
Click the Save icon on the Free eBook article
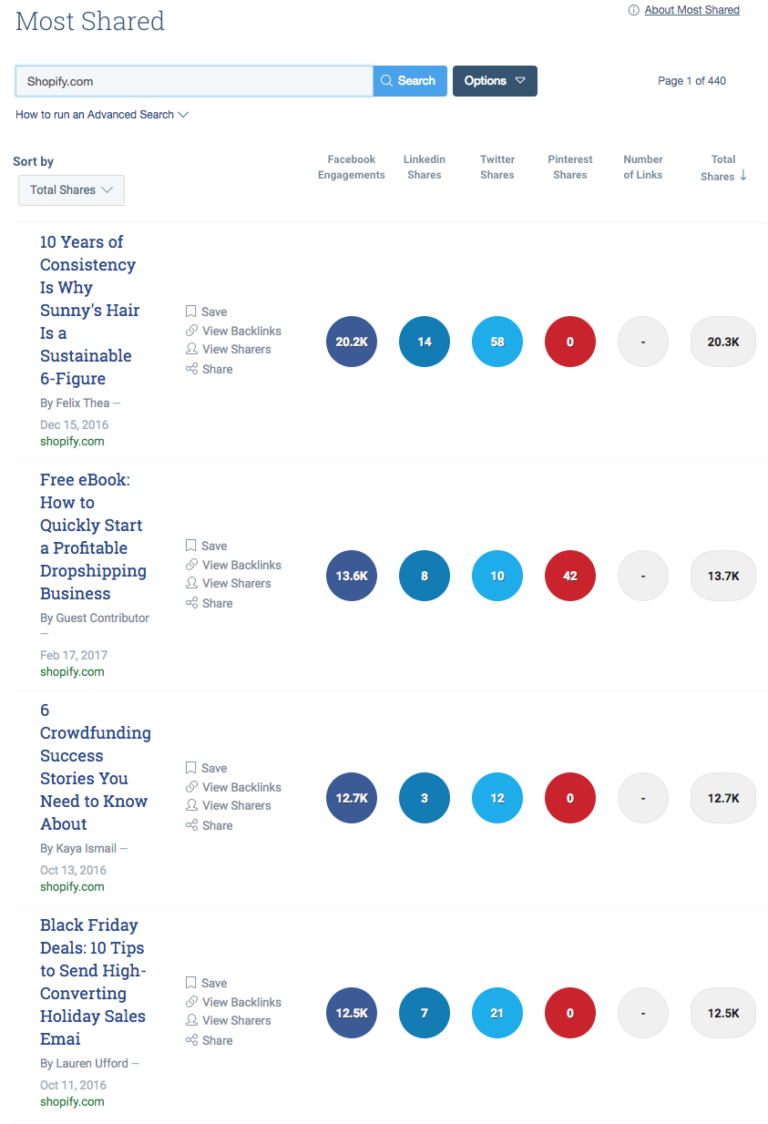pos(192,545)
